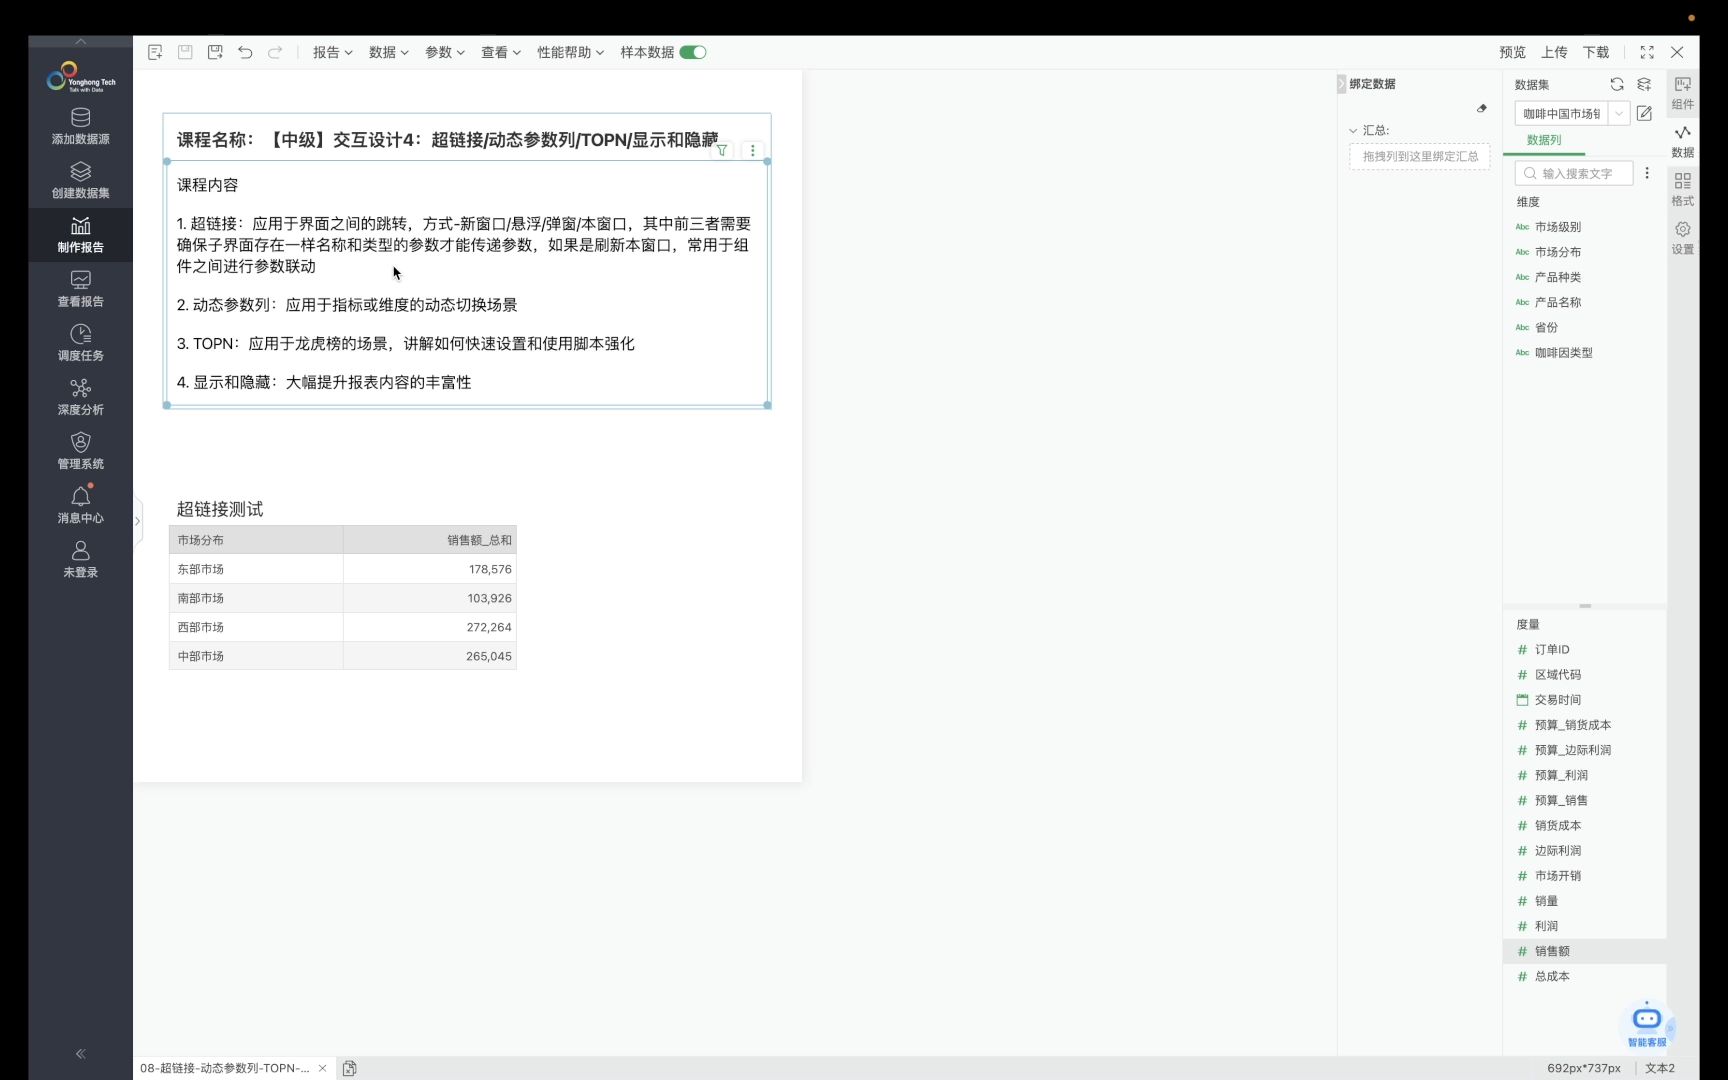Undo the last action
Image resolution: width=1728 pixels, height=1080 pixels.
(245, 52)
